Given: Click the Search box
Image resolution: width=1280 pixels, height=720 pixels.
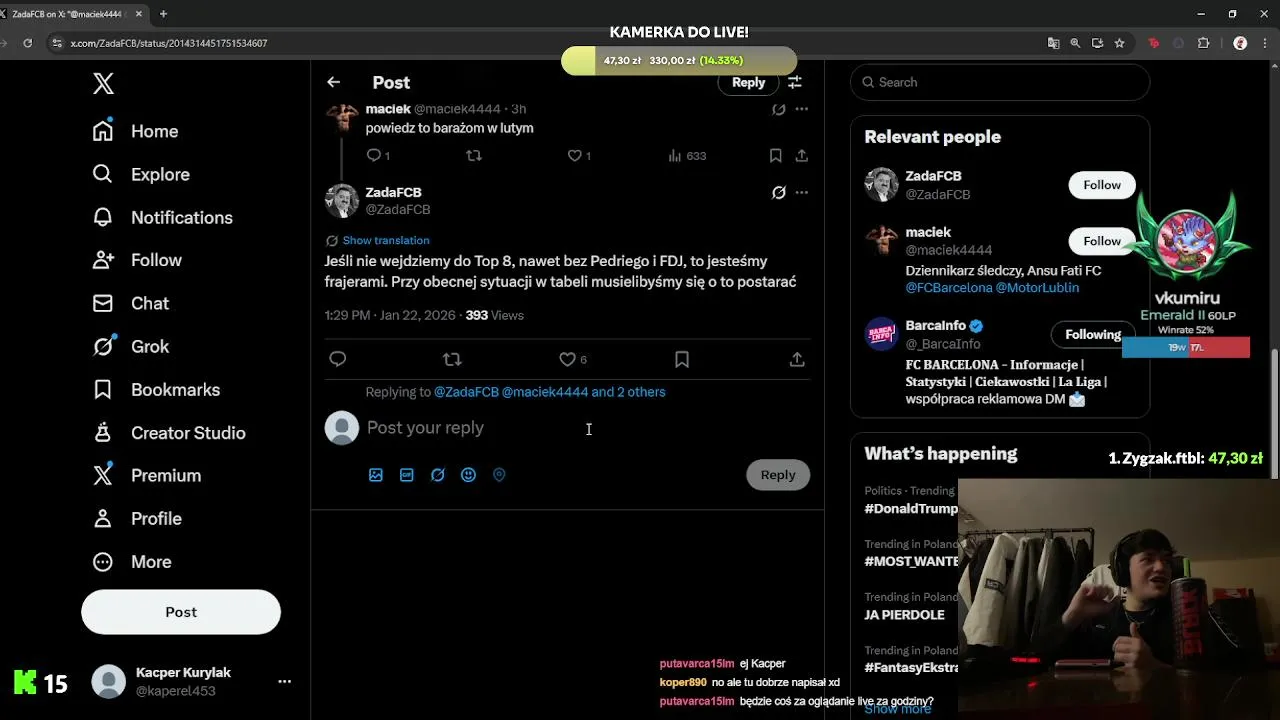Looking at the screenshot, I should click(x=1000, y=82).
